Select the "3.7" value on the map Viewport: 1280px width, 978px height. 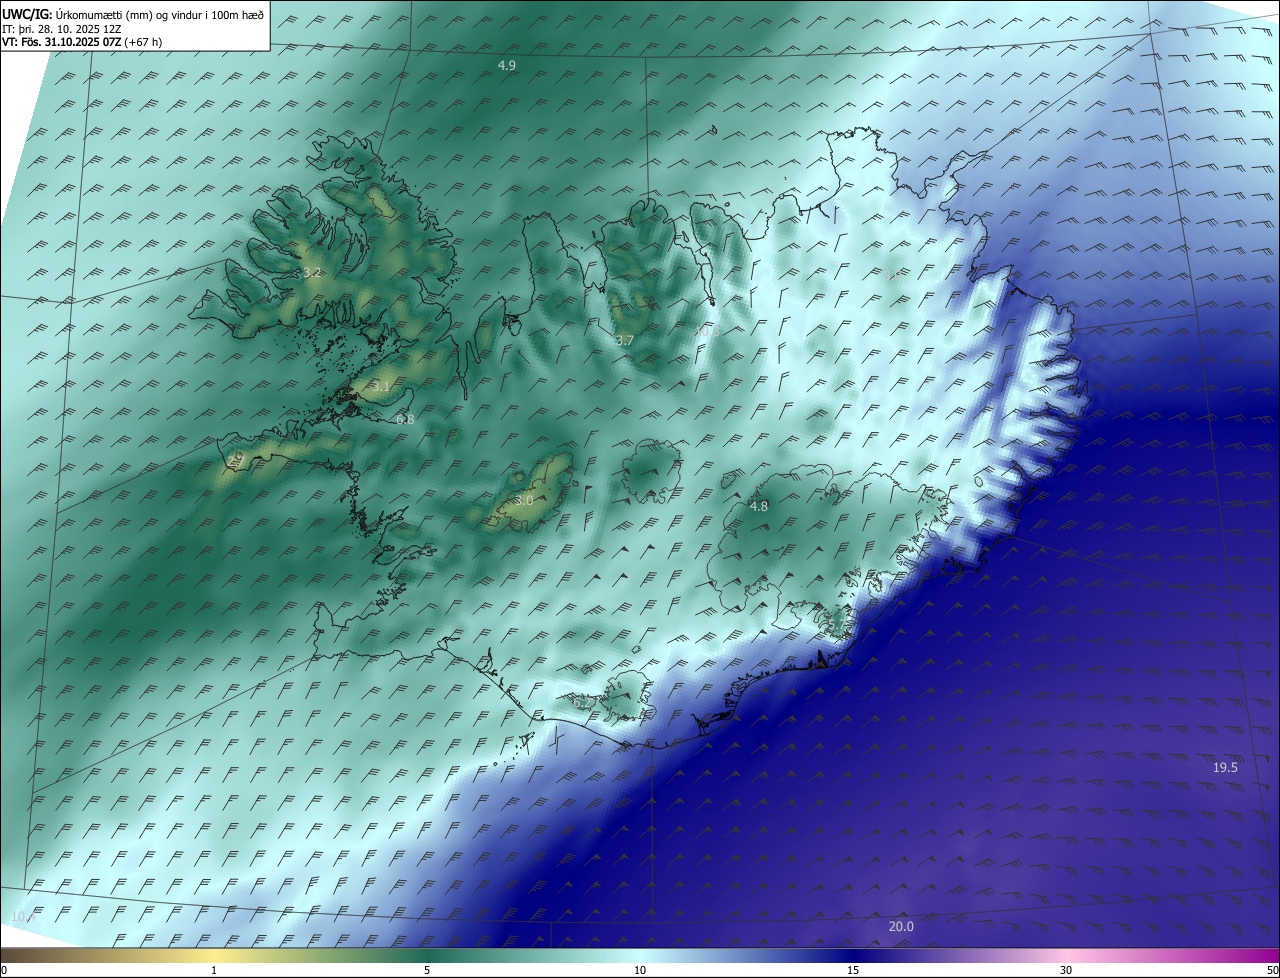point(625,341)
